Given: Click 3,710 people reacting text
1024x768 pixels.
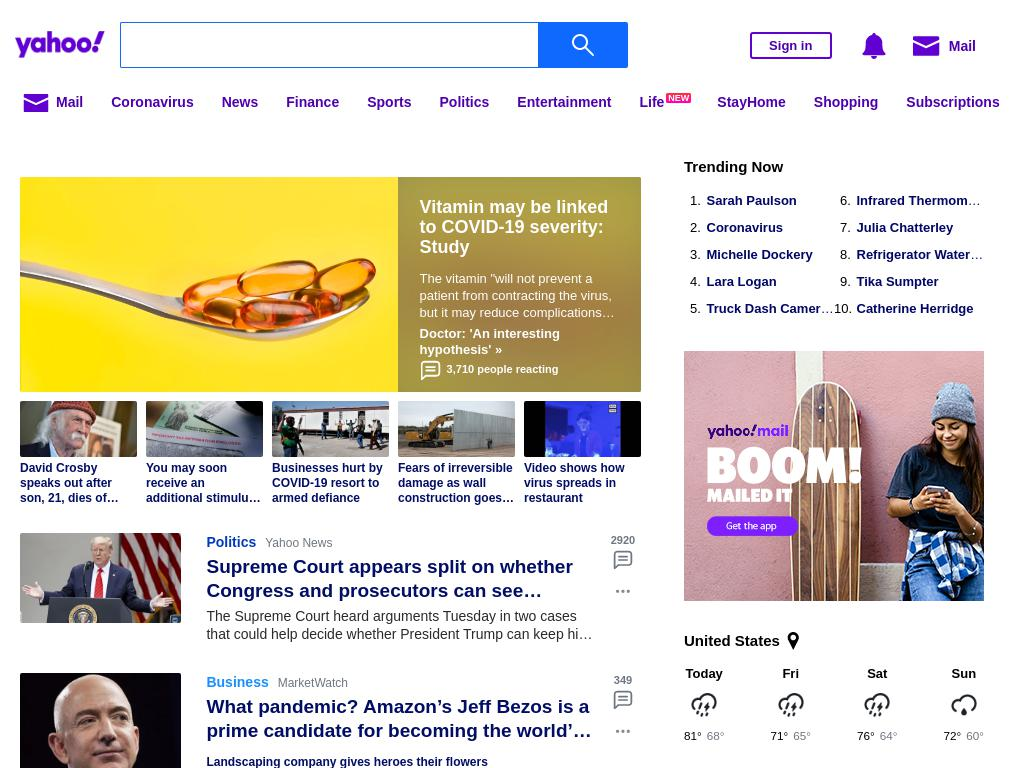Looking at the screenshot, I should pos(502,369).
